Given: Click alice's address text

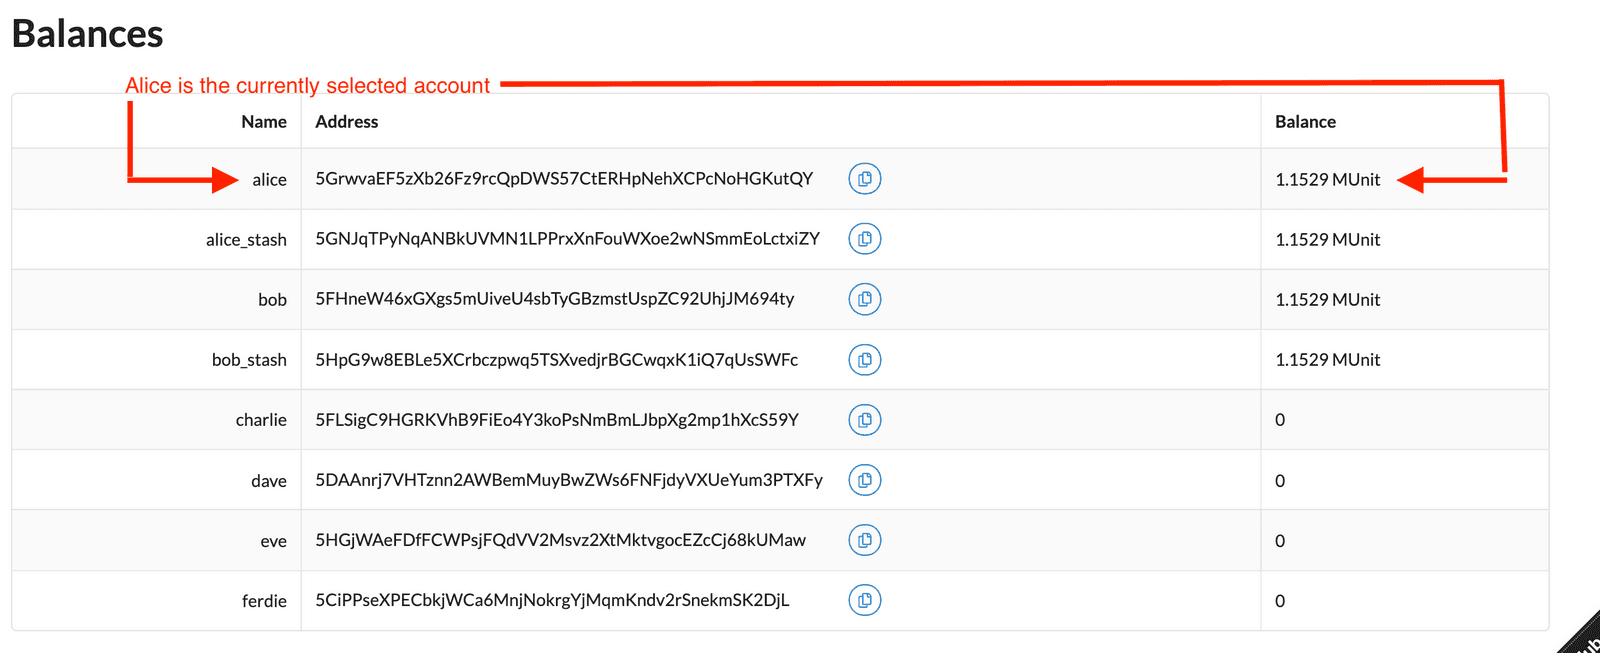Looking at the screenshot, I should tap(564, 179).
